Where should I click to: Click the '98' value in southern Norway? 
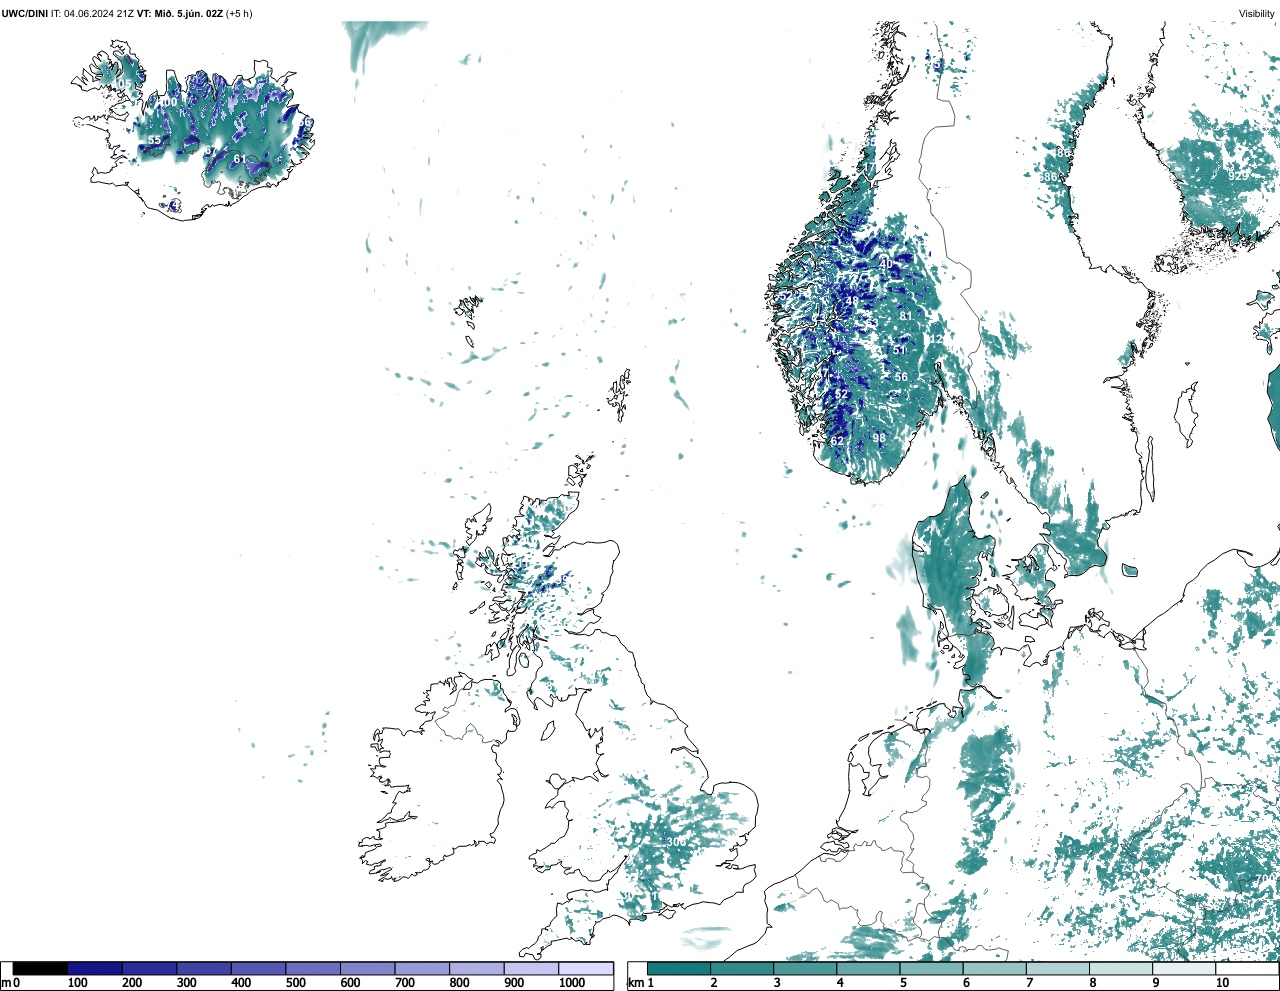[x=879, y=438]
